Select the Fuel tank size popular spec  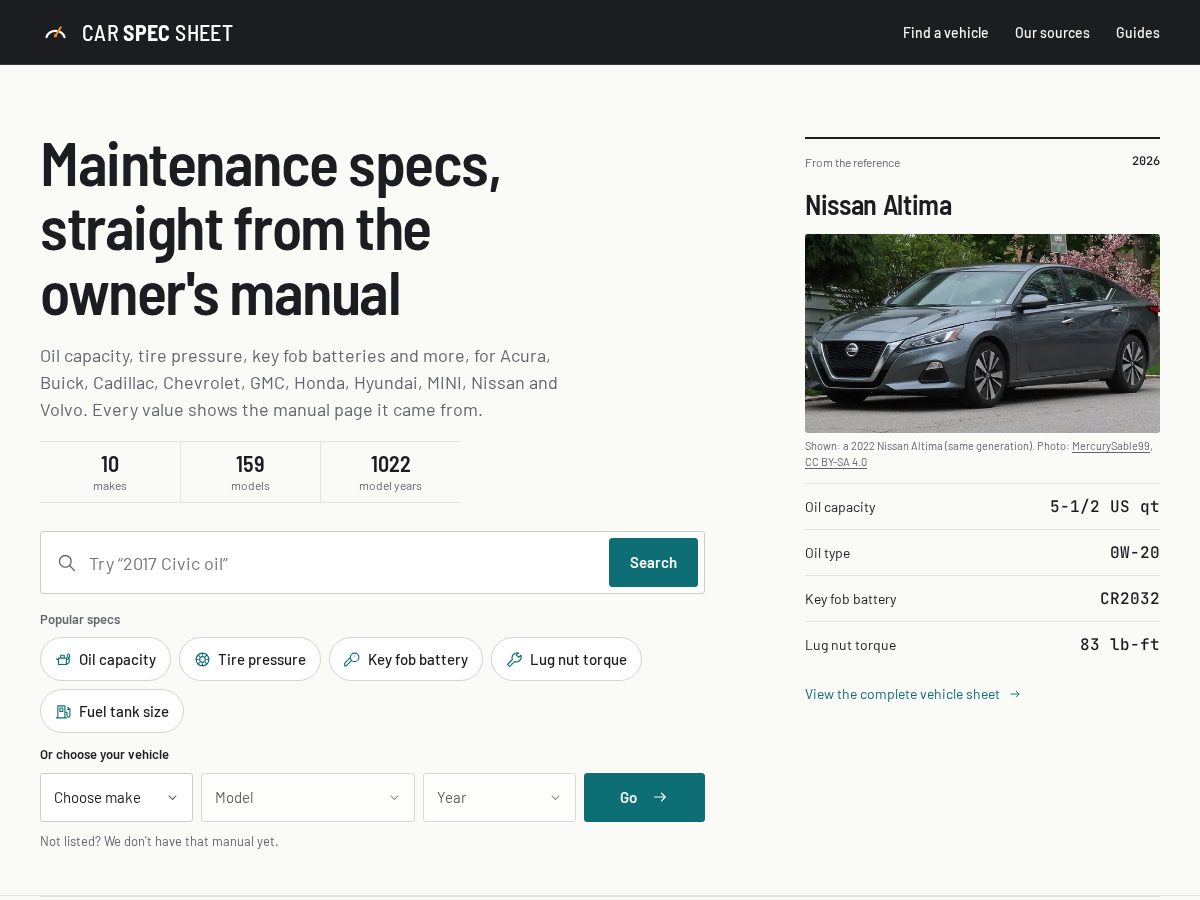pyautogui.click(x=112, y=712)
